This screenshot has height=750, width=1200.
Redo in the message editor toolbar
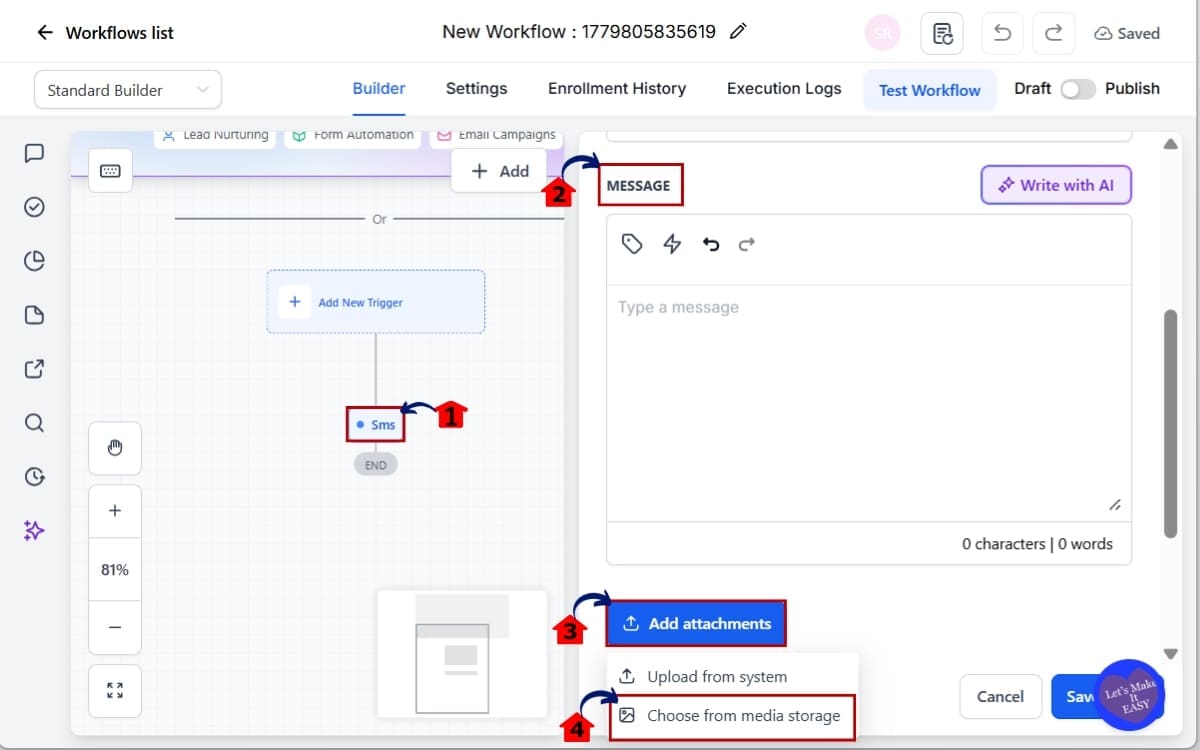click(x=746, y=244)
